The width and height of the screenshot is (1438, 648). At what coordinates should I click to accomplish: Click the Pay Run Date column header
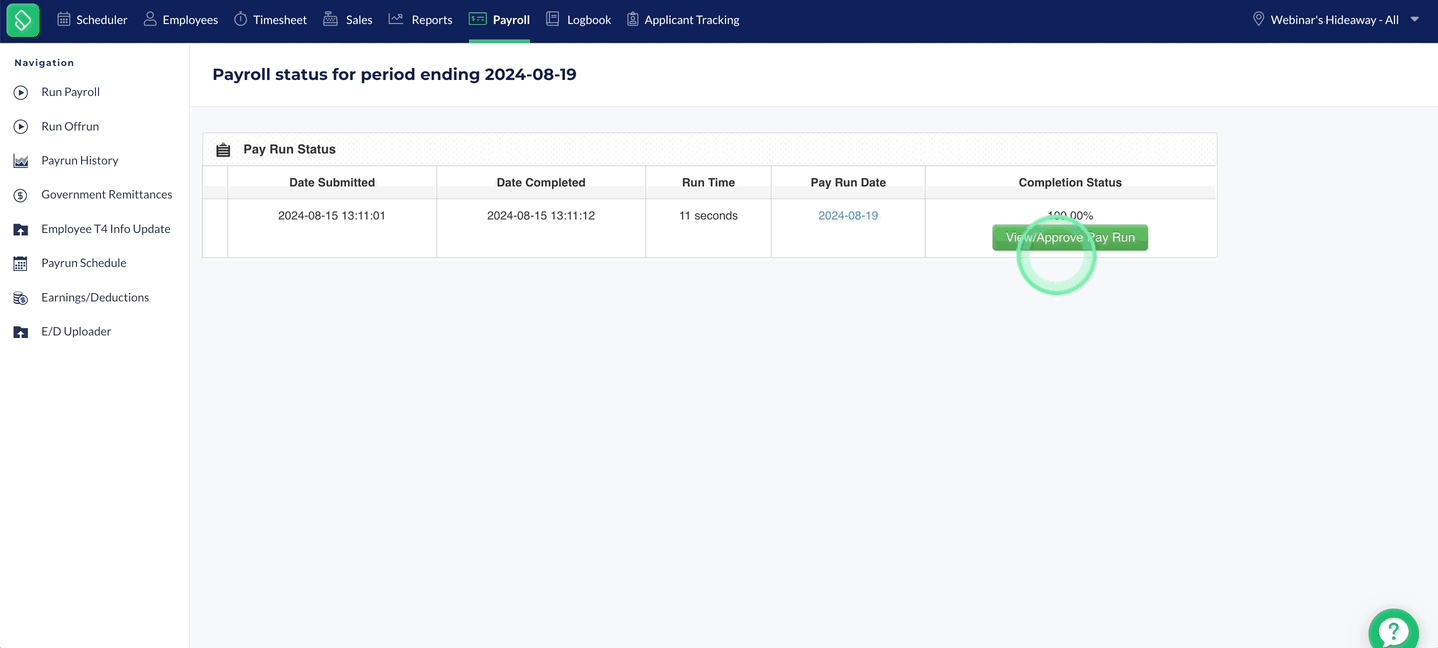[848, 183]
